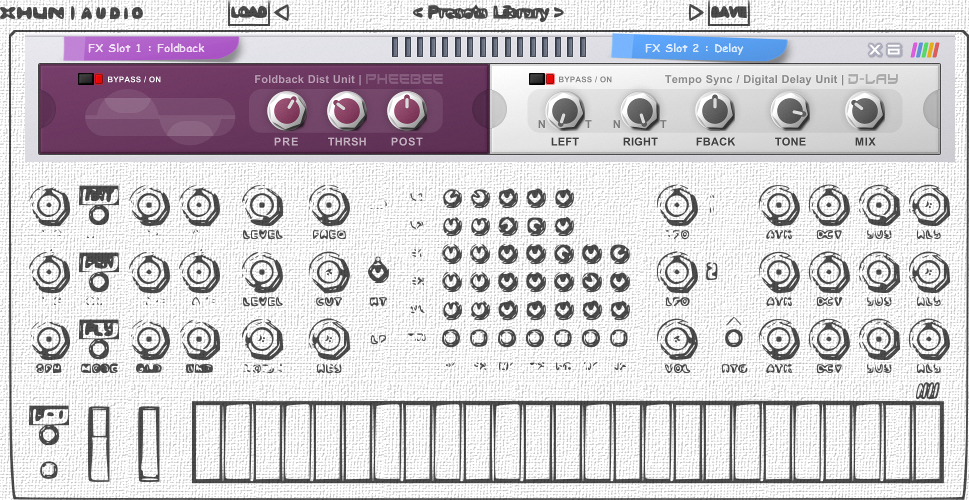
Task: Click the SUS knob in VOL row
Action: pos(879,339)
